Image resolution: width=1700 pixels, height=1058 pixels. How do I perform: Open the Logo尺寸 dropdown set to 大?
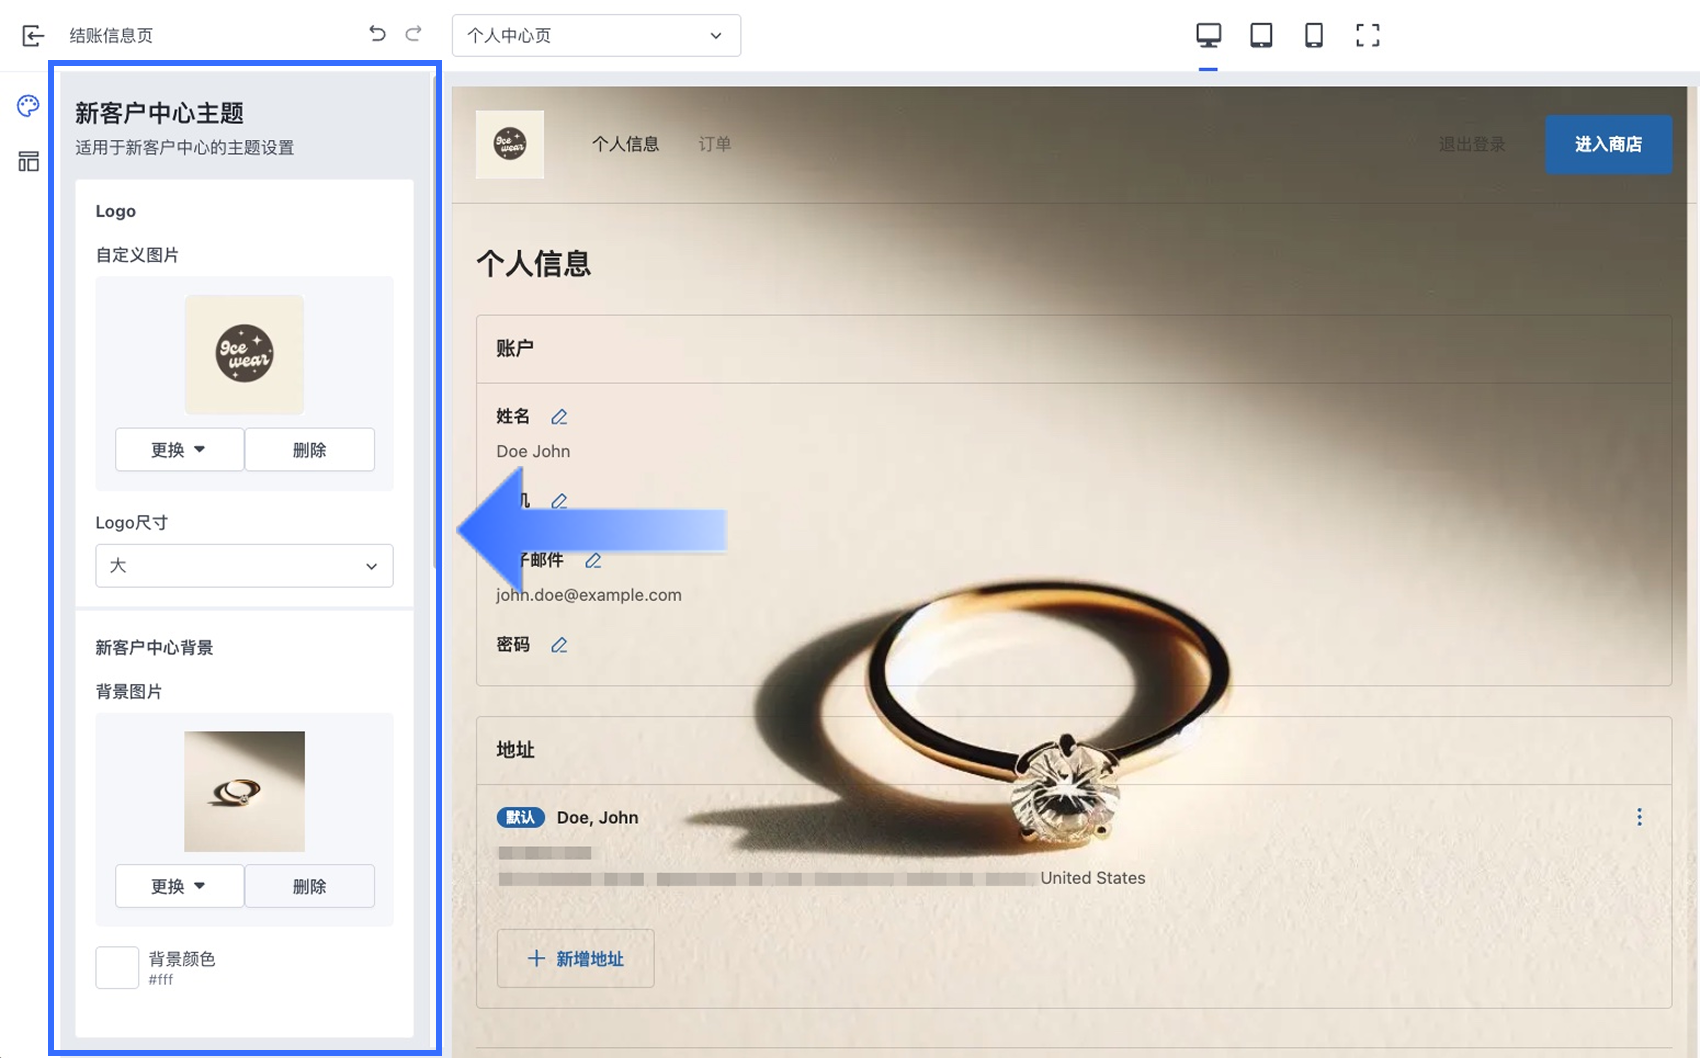coord(244,566)
